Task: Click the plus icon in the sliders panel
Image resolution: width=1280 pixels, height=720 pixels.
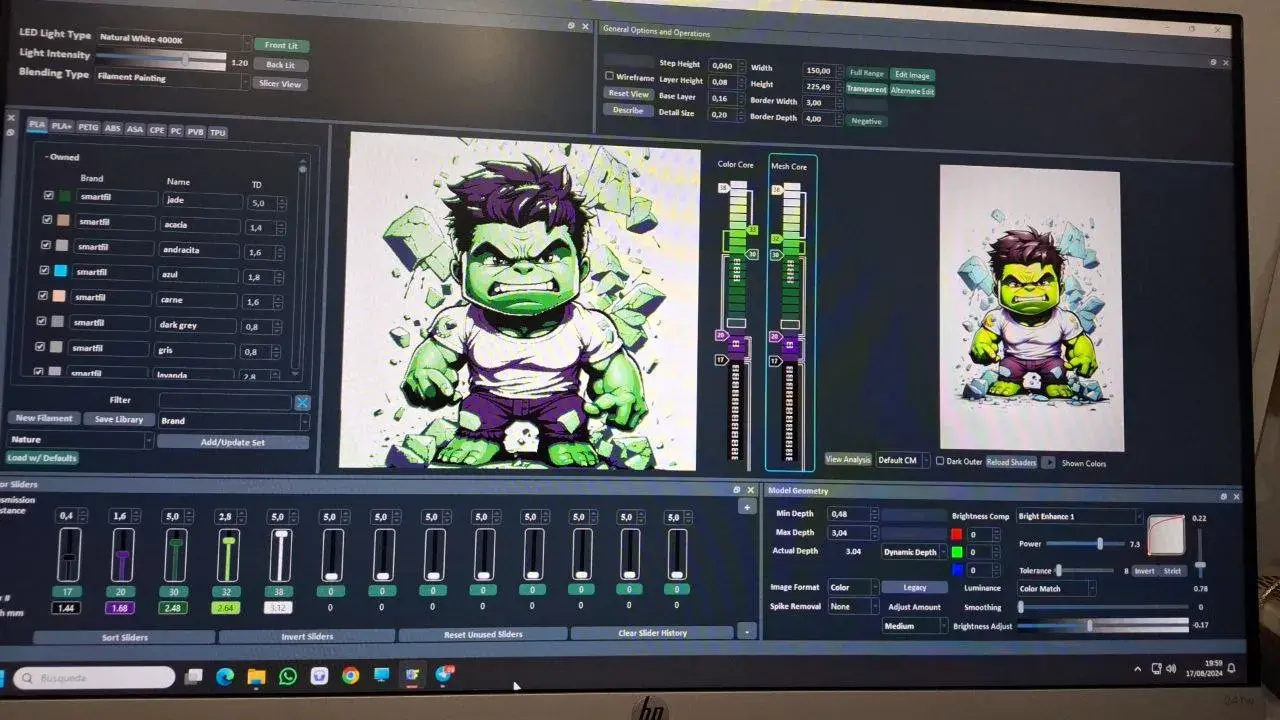Action: point(746,507)
